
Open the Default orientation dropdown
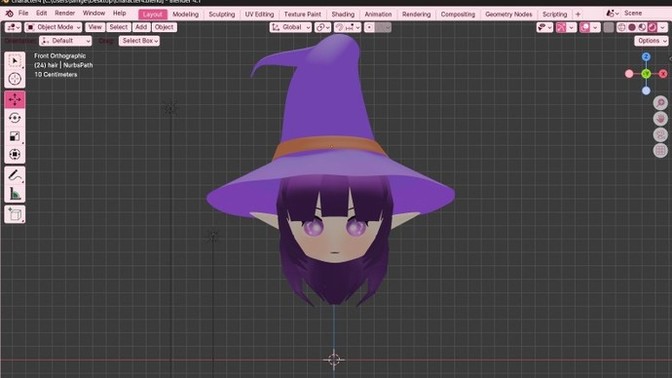tap(65, 41)
